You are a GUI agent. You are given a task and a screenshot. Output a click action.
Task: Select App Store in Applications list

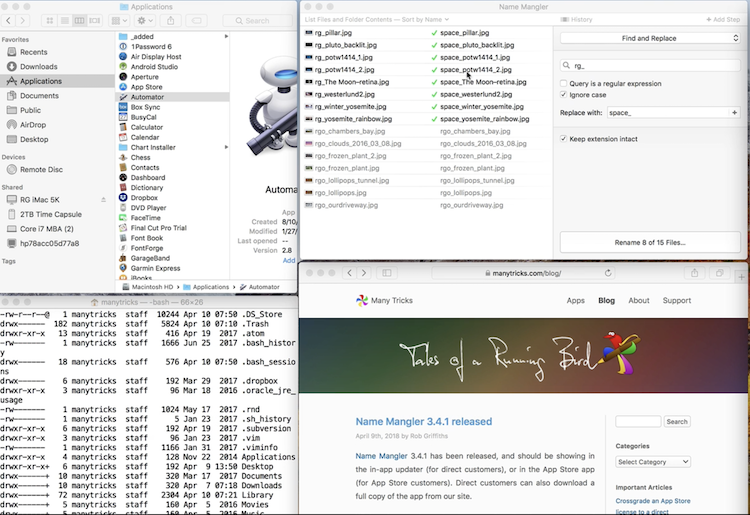(146, 87)
